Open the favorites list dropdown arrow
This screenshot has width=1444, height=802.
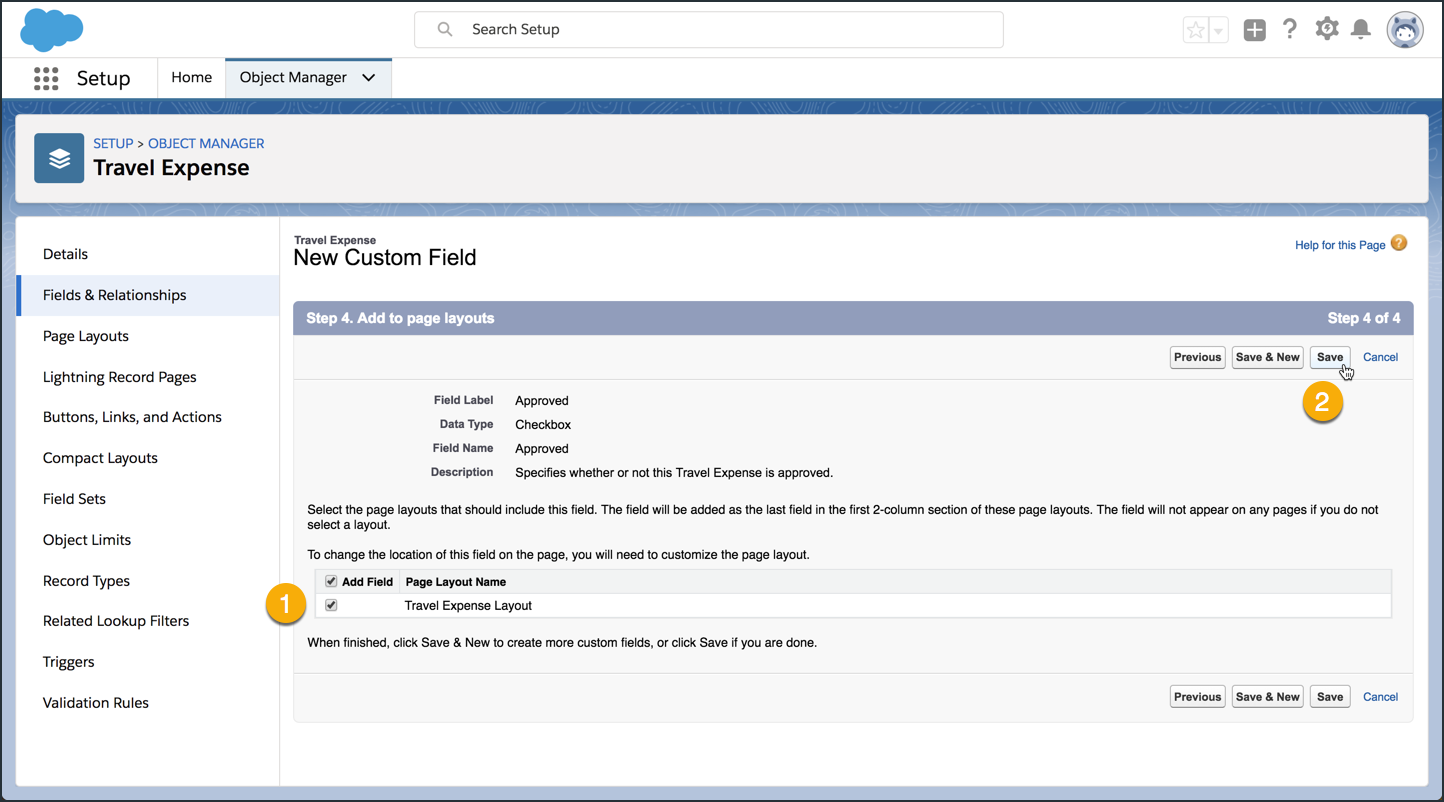pos(1218,30)
